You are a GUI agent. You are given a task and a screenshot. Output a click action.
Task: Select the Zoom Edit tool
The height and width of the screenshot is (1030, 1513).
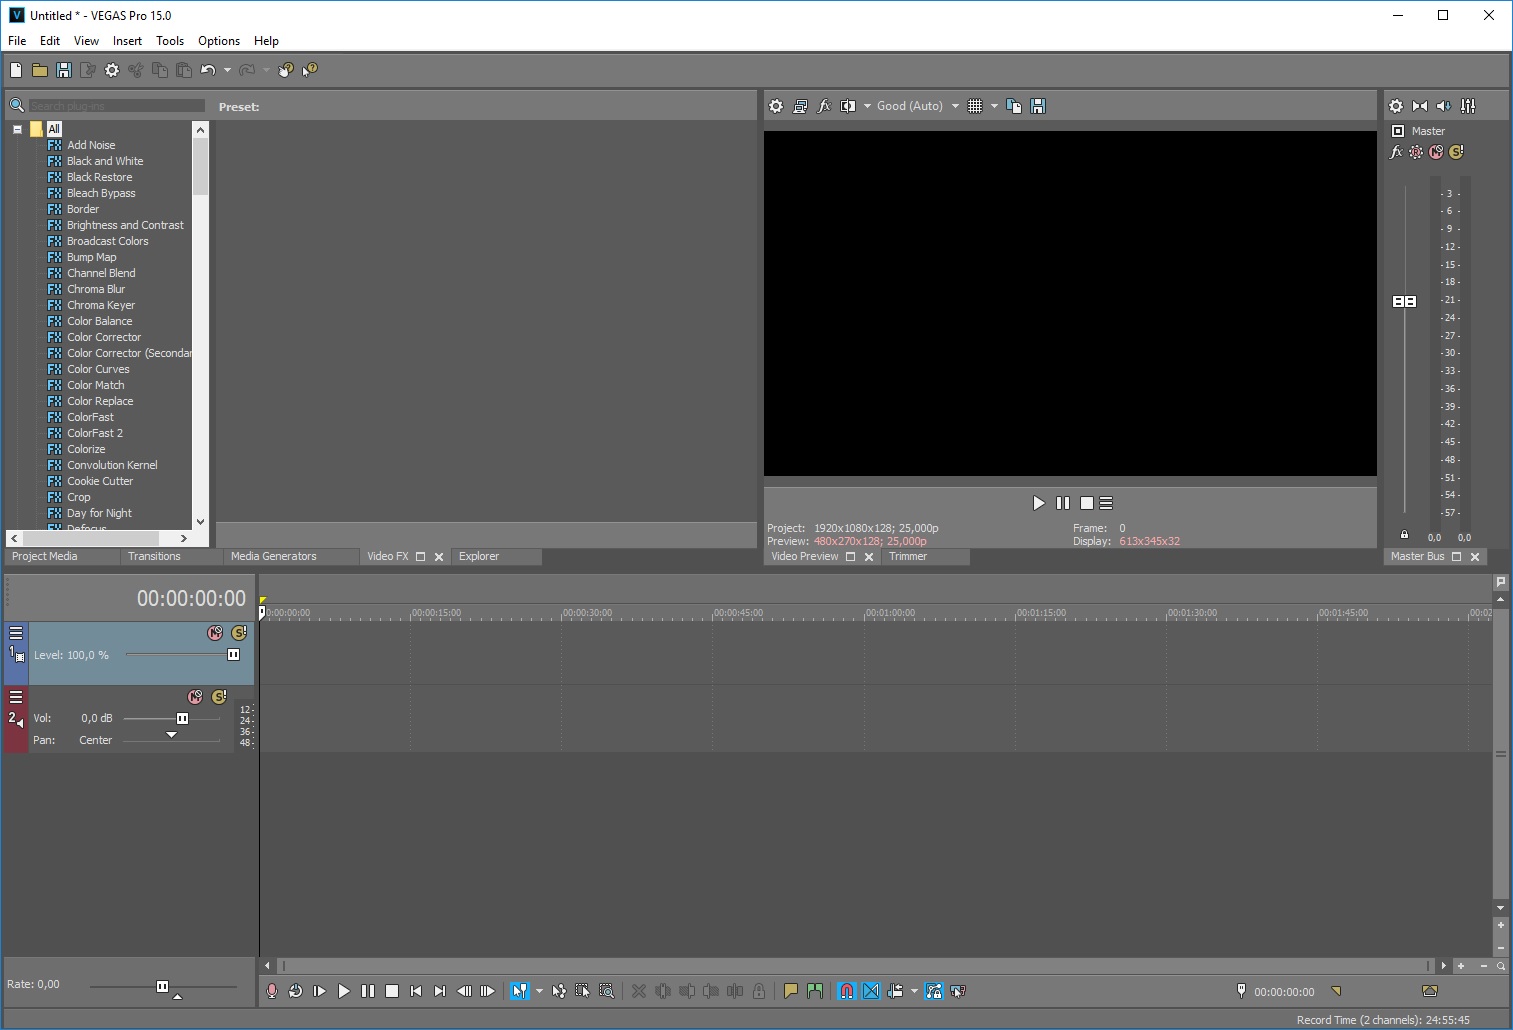point(607,991)
